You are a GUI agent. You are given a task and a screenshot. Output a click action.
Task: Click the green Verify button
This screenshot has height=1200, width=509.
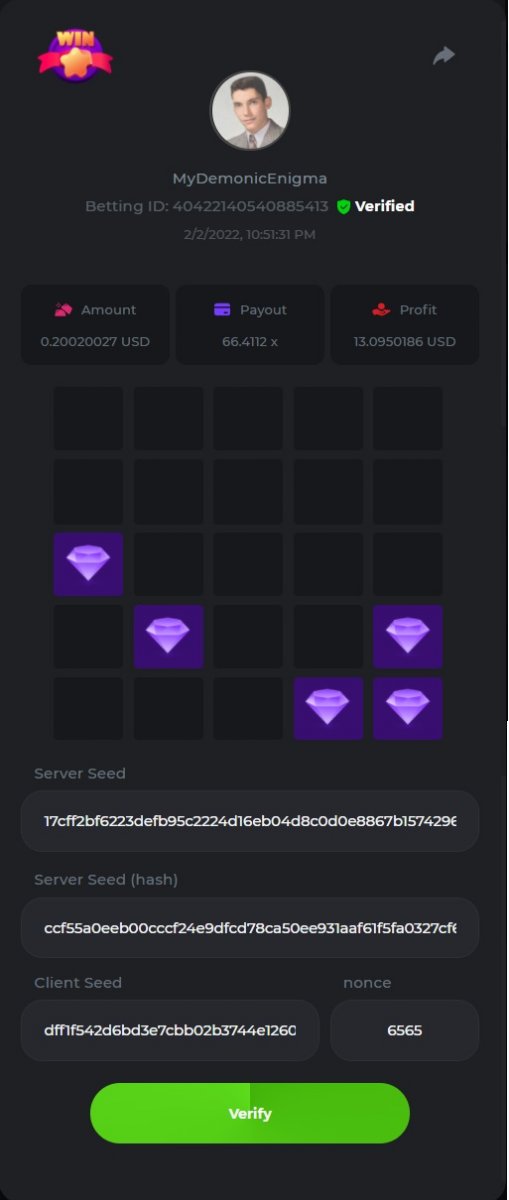pos(250,1113)
